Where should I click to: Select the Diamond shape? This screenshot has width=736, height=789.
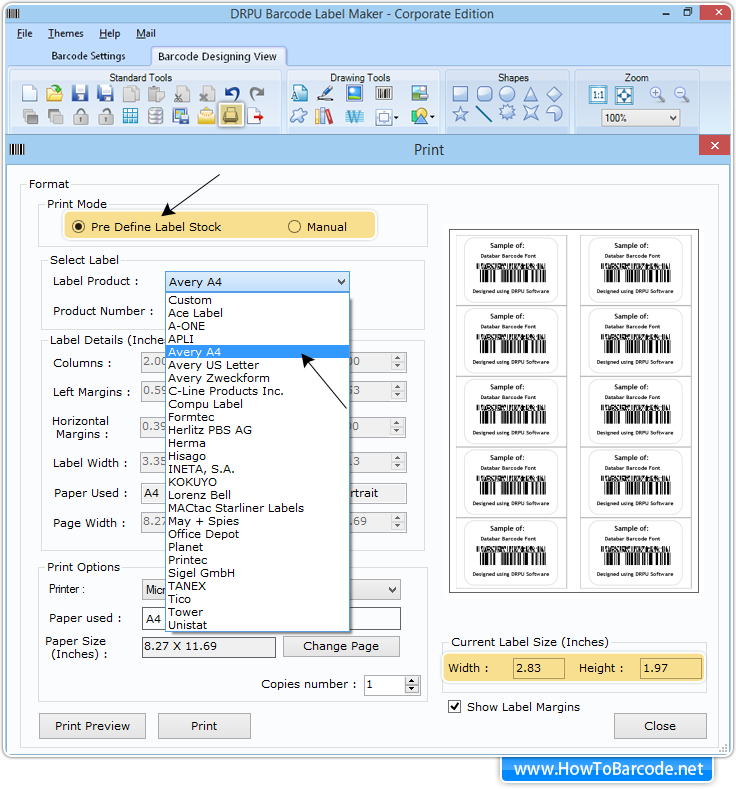tap(554, 94)
